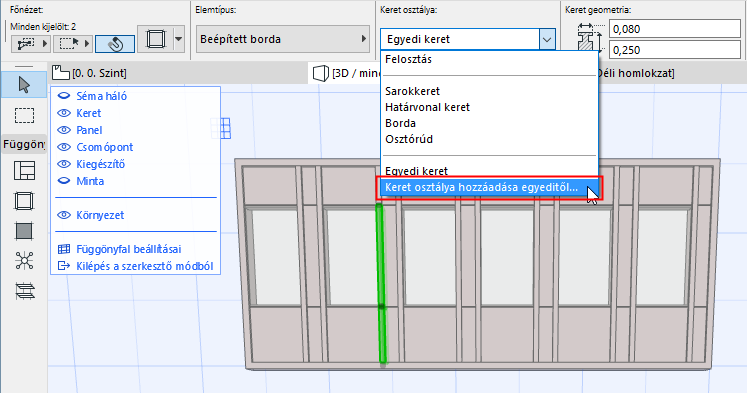This screenshot has width=747, height=393.
Task: Click Kilépés a szerkesztő módból
Action: (145, 266)
